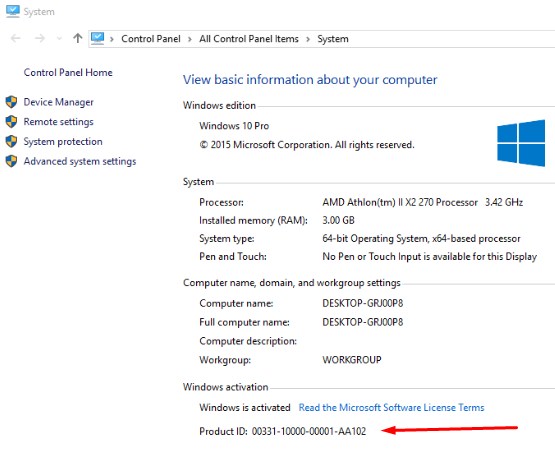Viewport: 555px width, 472px height.
Task: Expand chevron after All Control Panel Items
Action: (x=308, y=39)
